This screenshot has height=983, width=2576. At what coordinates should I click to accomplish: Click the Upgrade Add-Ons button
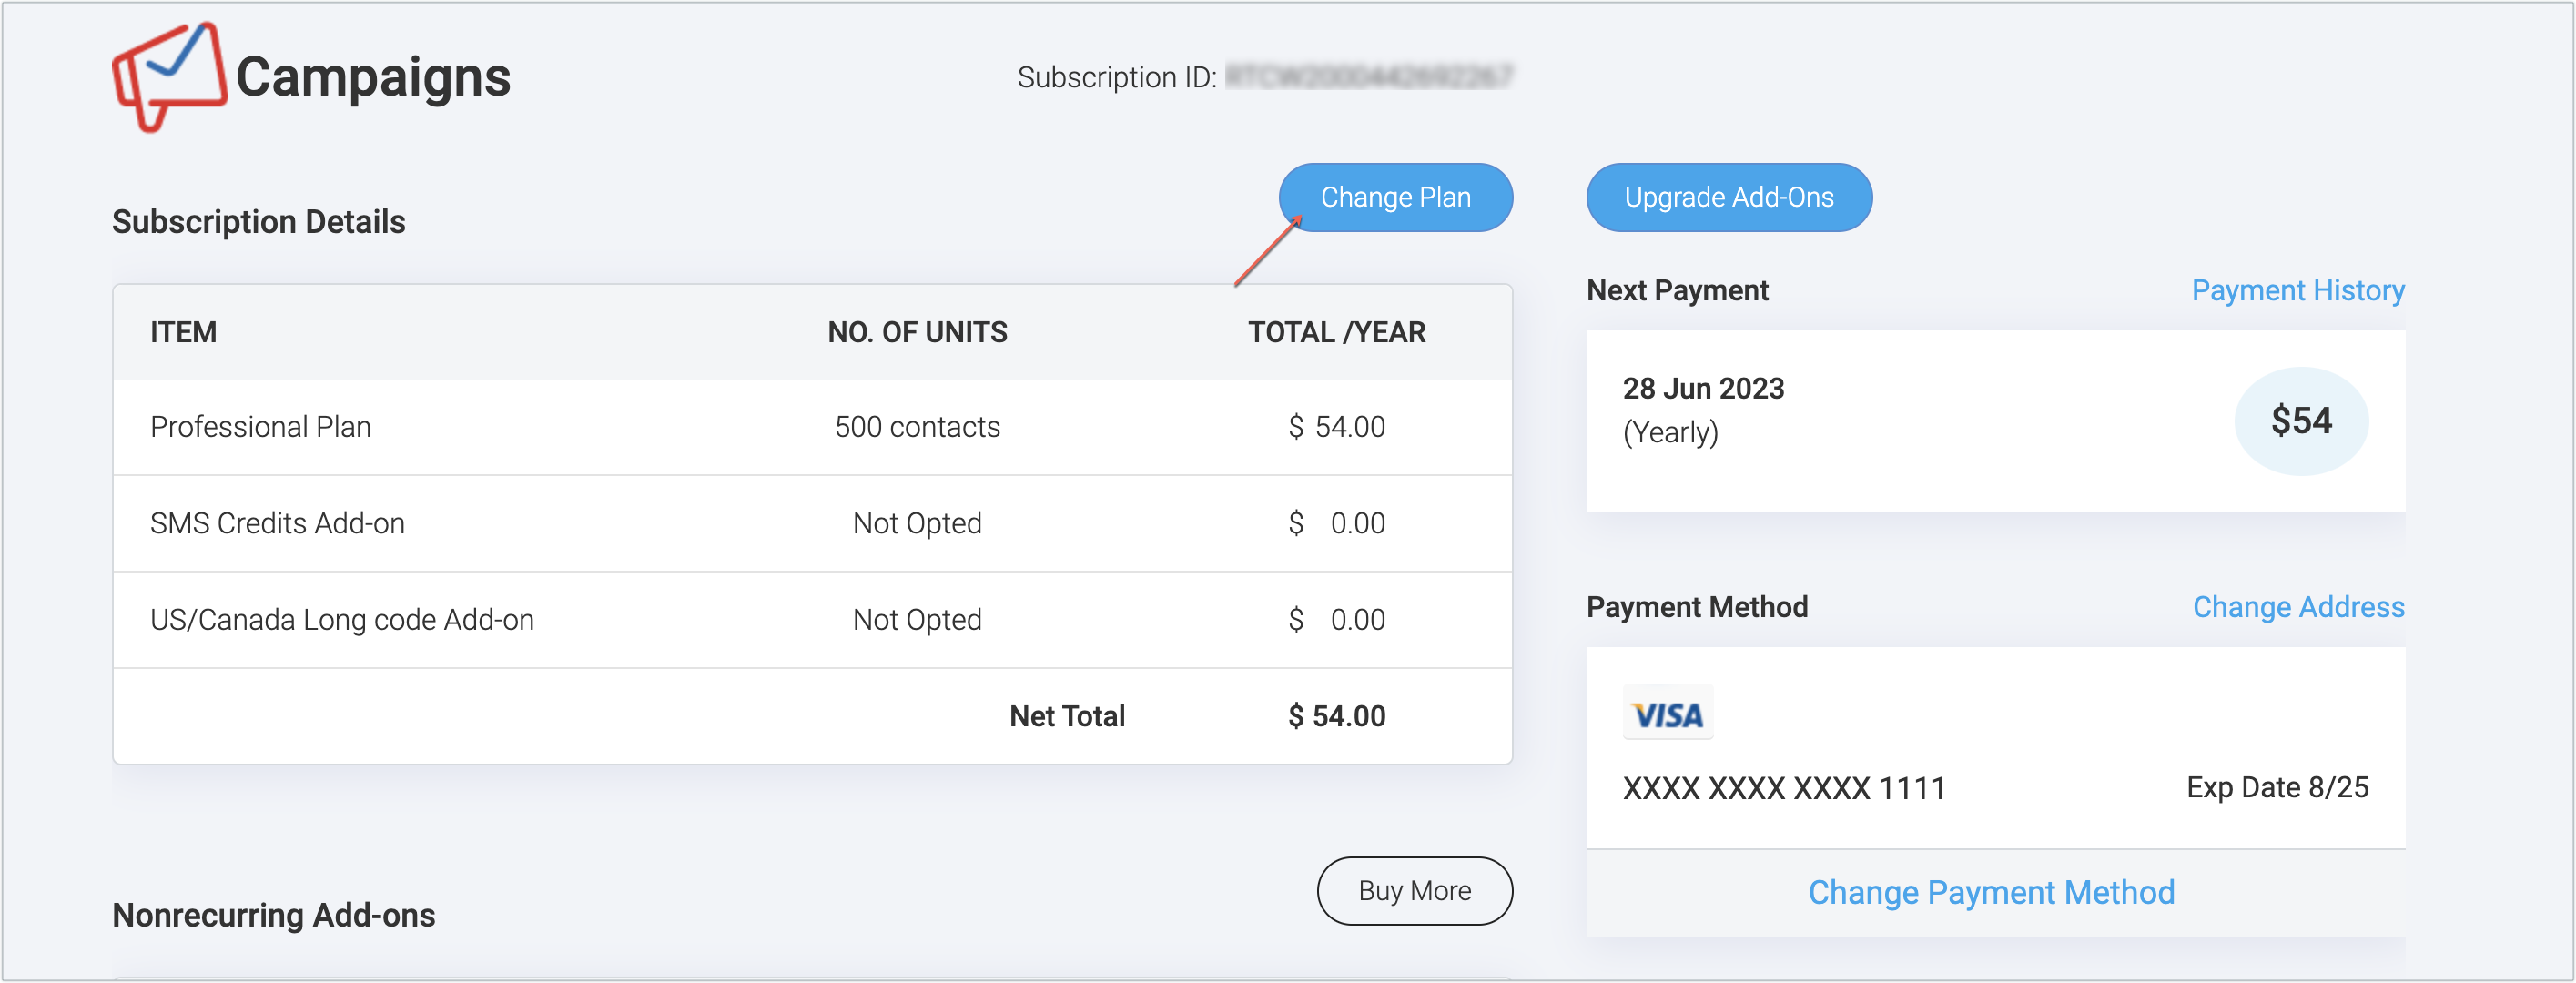(x=1729, y=198)
